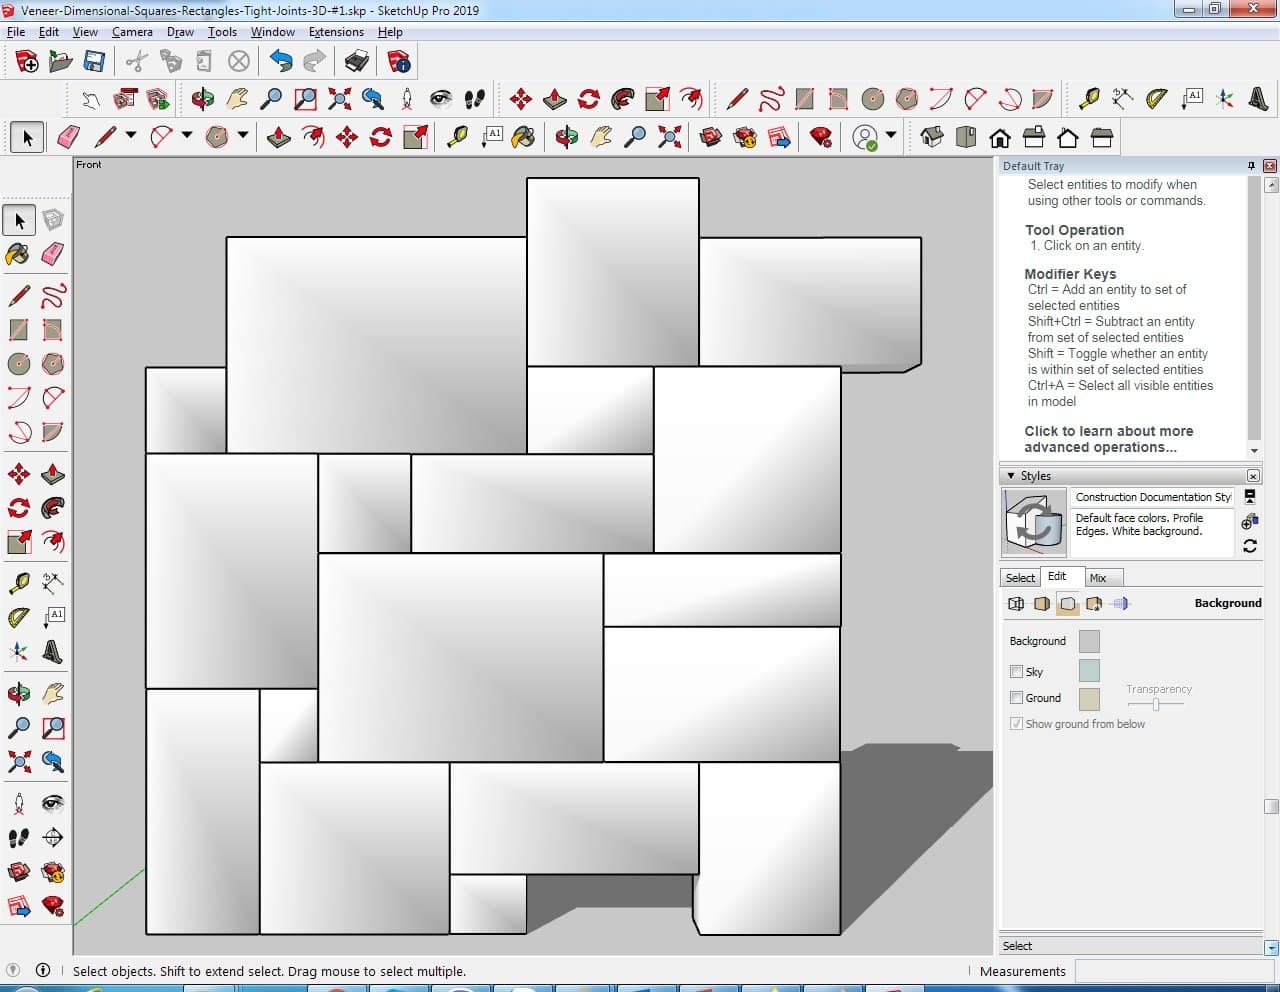Select the Eraser tool in left toolbar
Image resolution: width=1280 pixels, height=992 pixels.
53,254
